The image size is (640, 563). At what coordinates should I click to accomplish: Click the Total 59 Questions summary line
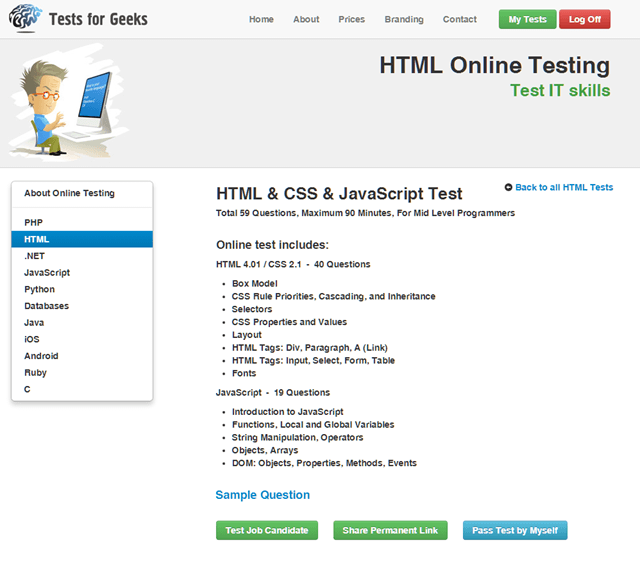365,213
